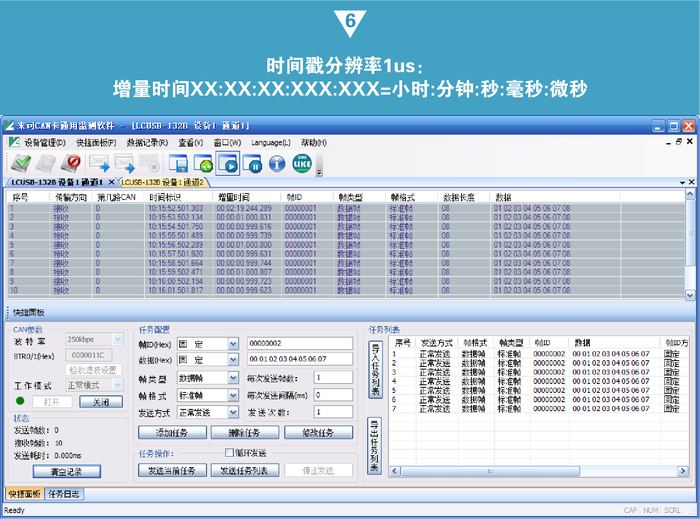700x519 pixels.
Task: Click the green K logo in menu bar
Action: [14, 142]
